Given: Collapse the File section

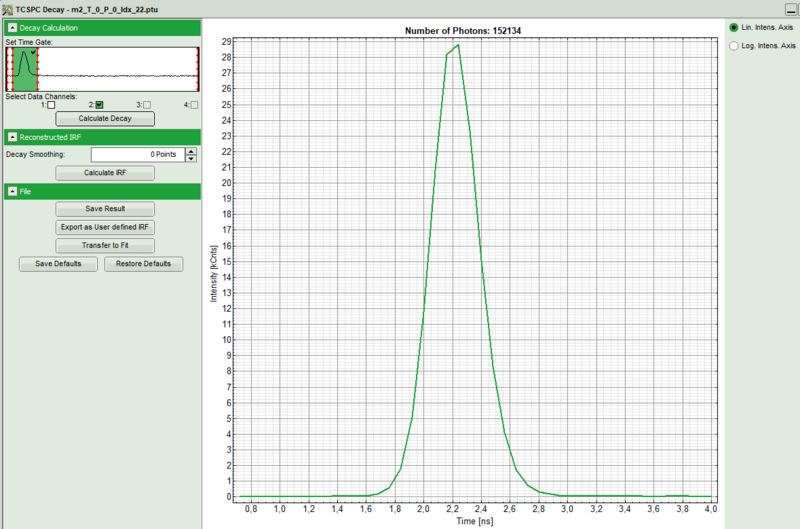Looking at the screenshot, I should (x=11, y=191).
